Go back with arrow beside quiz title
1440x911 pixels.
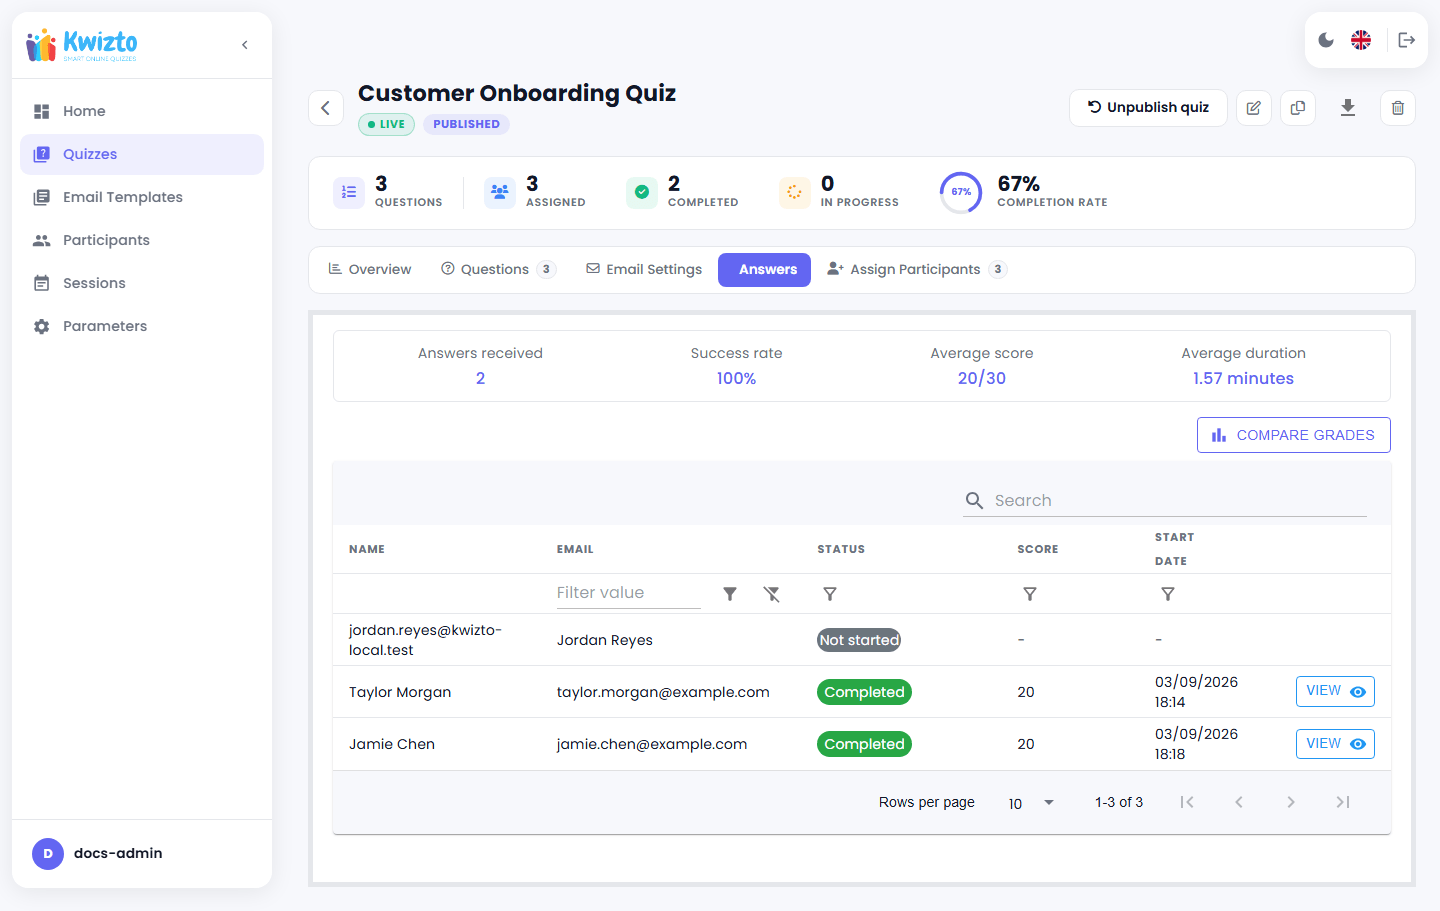pos(326,108)
